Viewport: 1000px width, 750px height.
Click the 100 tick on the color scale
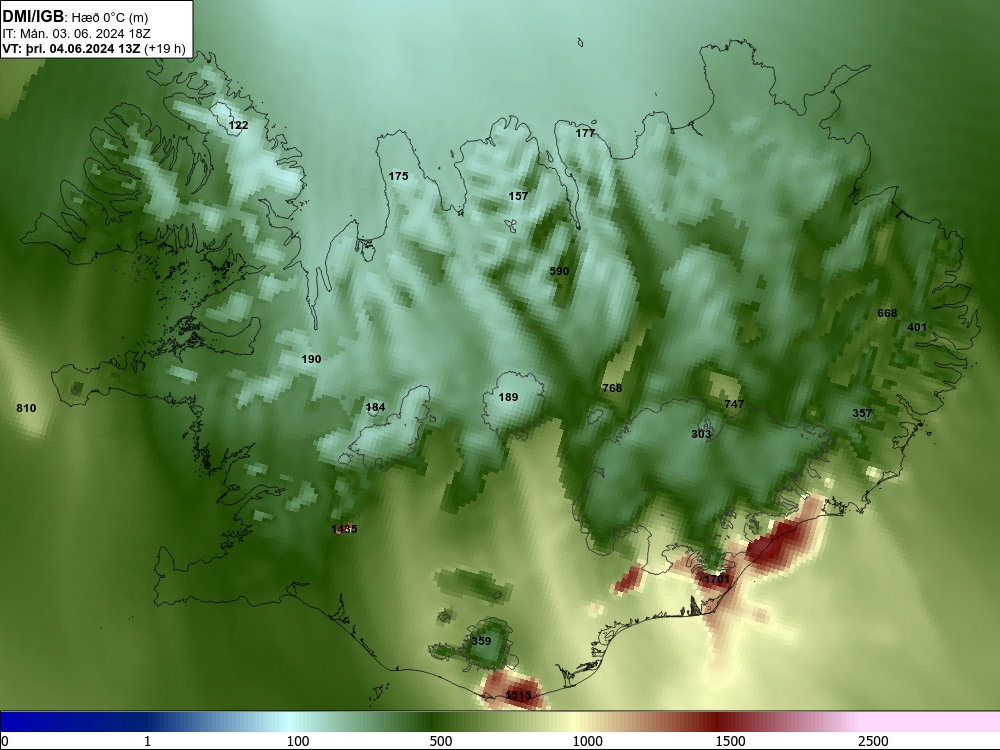point(298,741)
